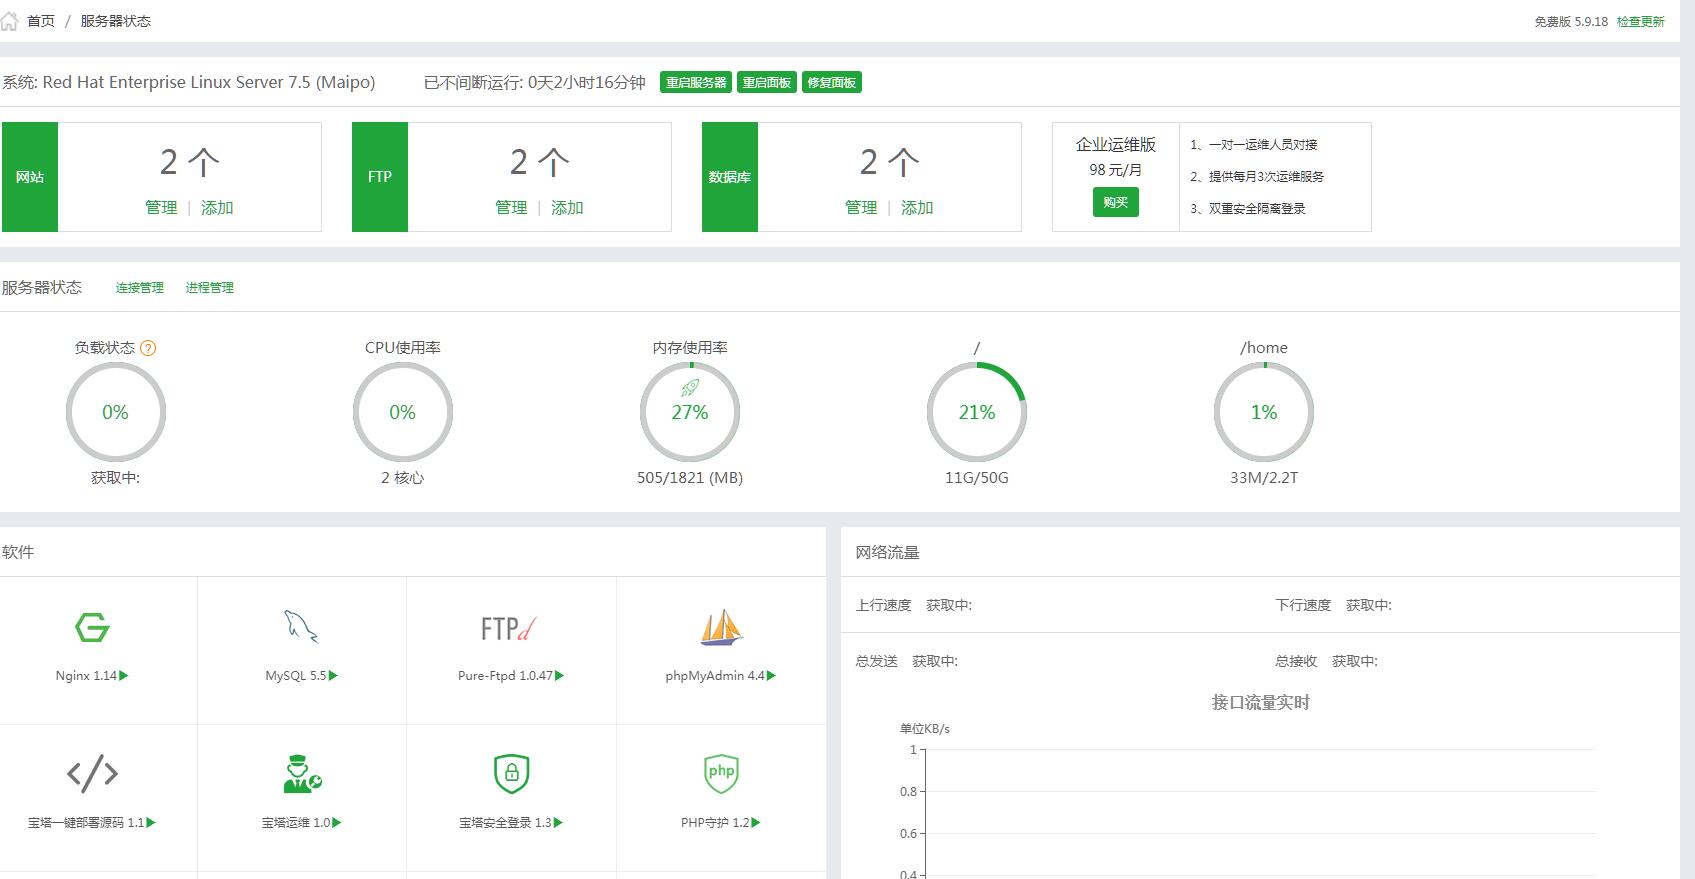Click the /home disk 1% gauge
Viewport: 1695px width, 879px height.
click(x=1264, y=412)
